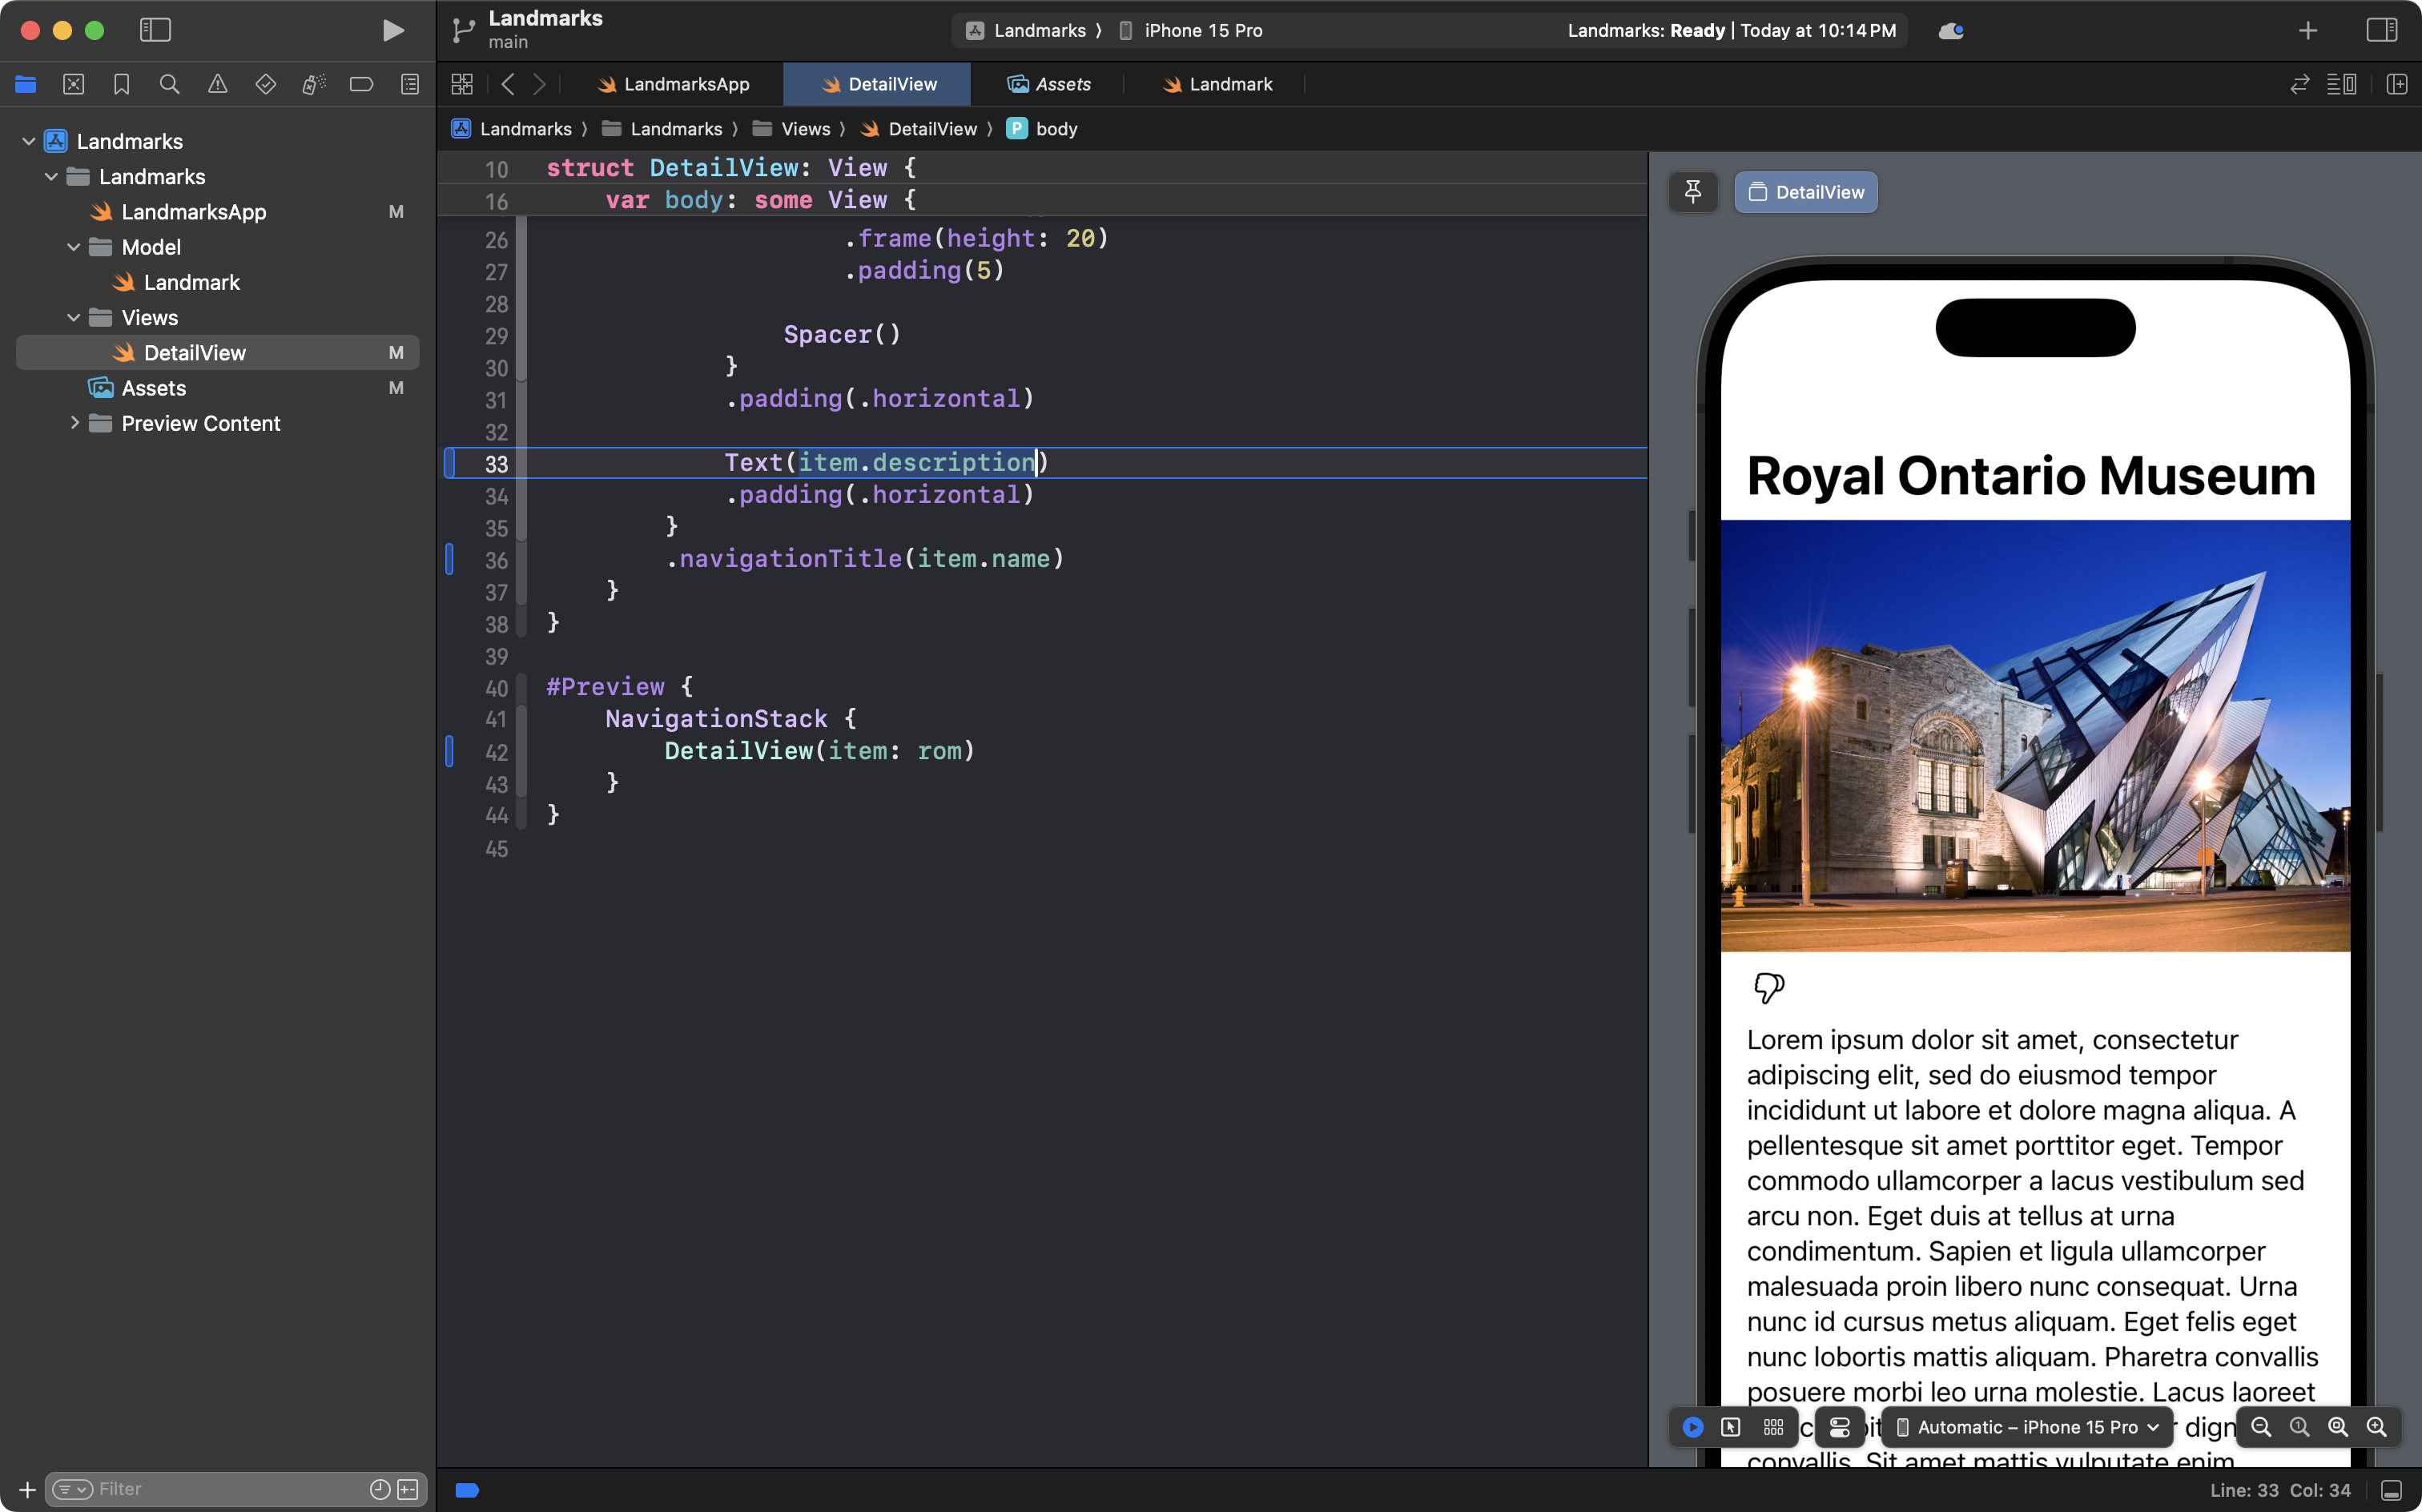Run the app with the play button
This screenshot has height=1512, width=2422.
(x=393, y=30)
